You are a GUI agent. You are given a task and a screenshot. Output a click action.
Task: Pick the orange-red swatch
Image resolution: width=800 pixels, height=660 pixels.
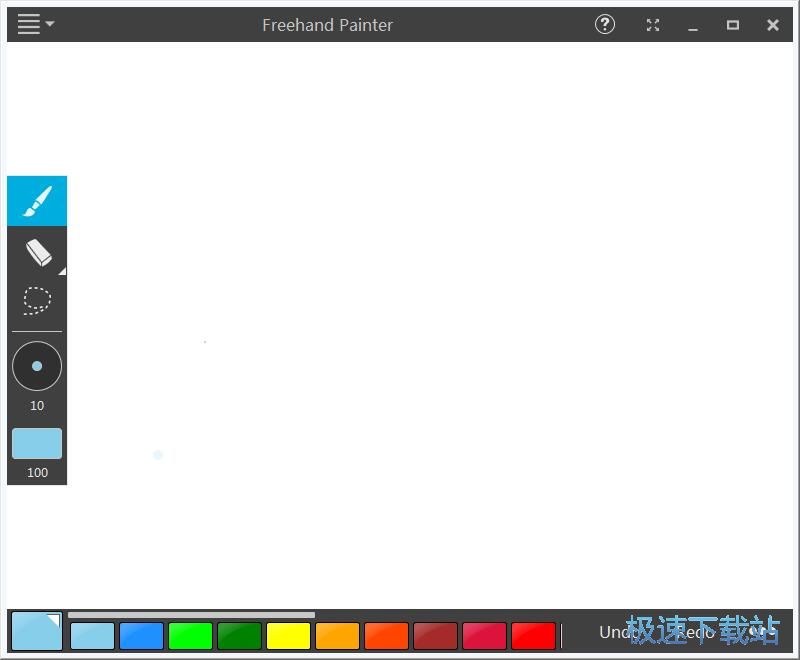click(386, 636)
